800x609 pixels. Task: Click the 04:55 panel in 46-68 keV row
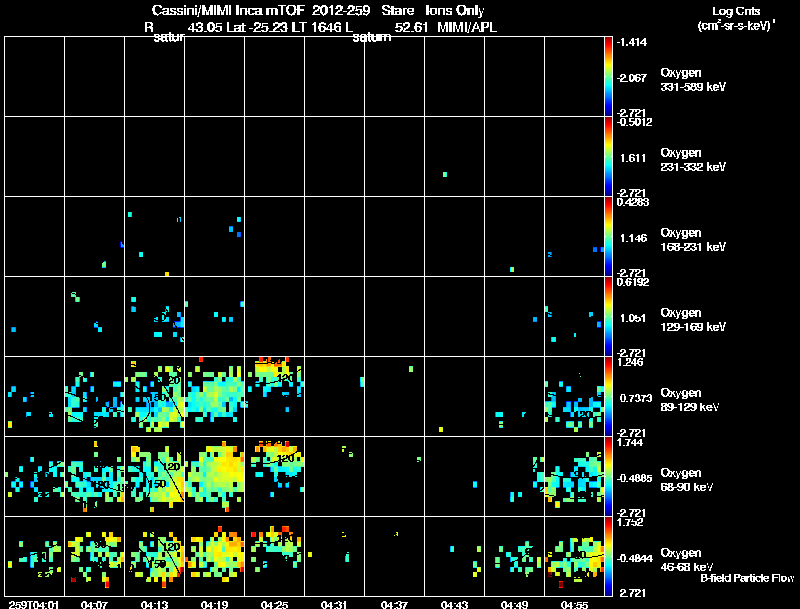click(574, 556)
